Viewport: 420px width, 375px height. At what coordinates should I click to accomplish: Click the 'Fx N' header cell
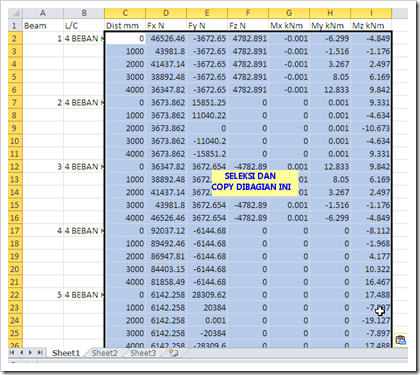(166, 26)
